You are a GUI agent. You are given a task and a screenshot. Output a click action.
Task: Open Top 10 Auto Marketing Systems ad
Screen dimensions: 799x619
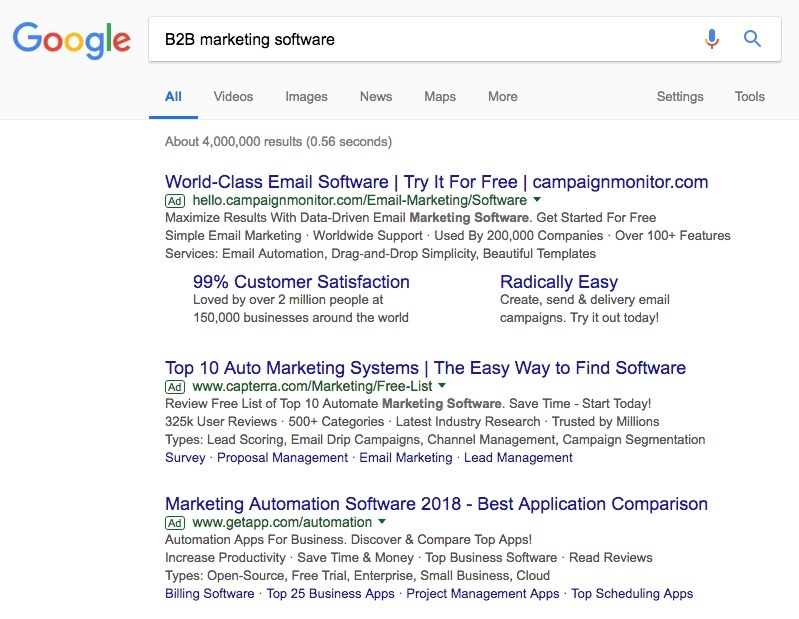(x=425, y=368)
